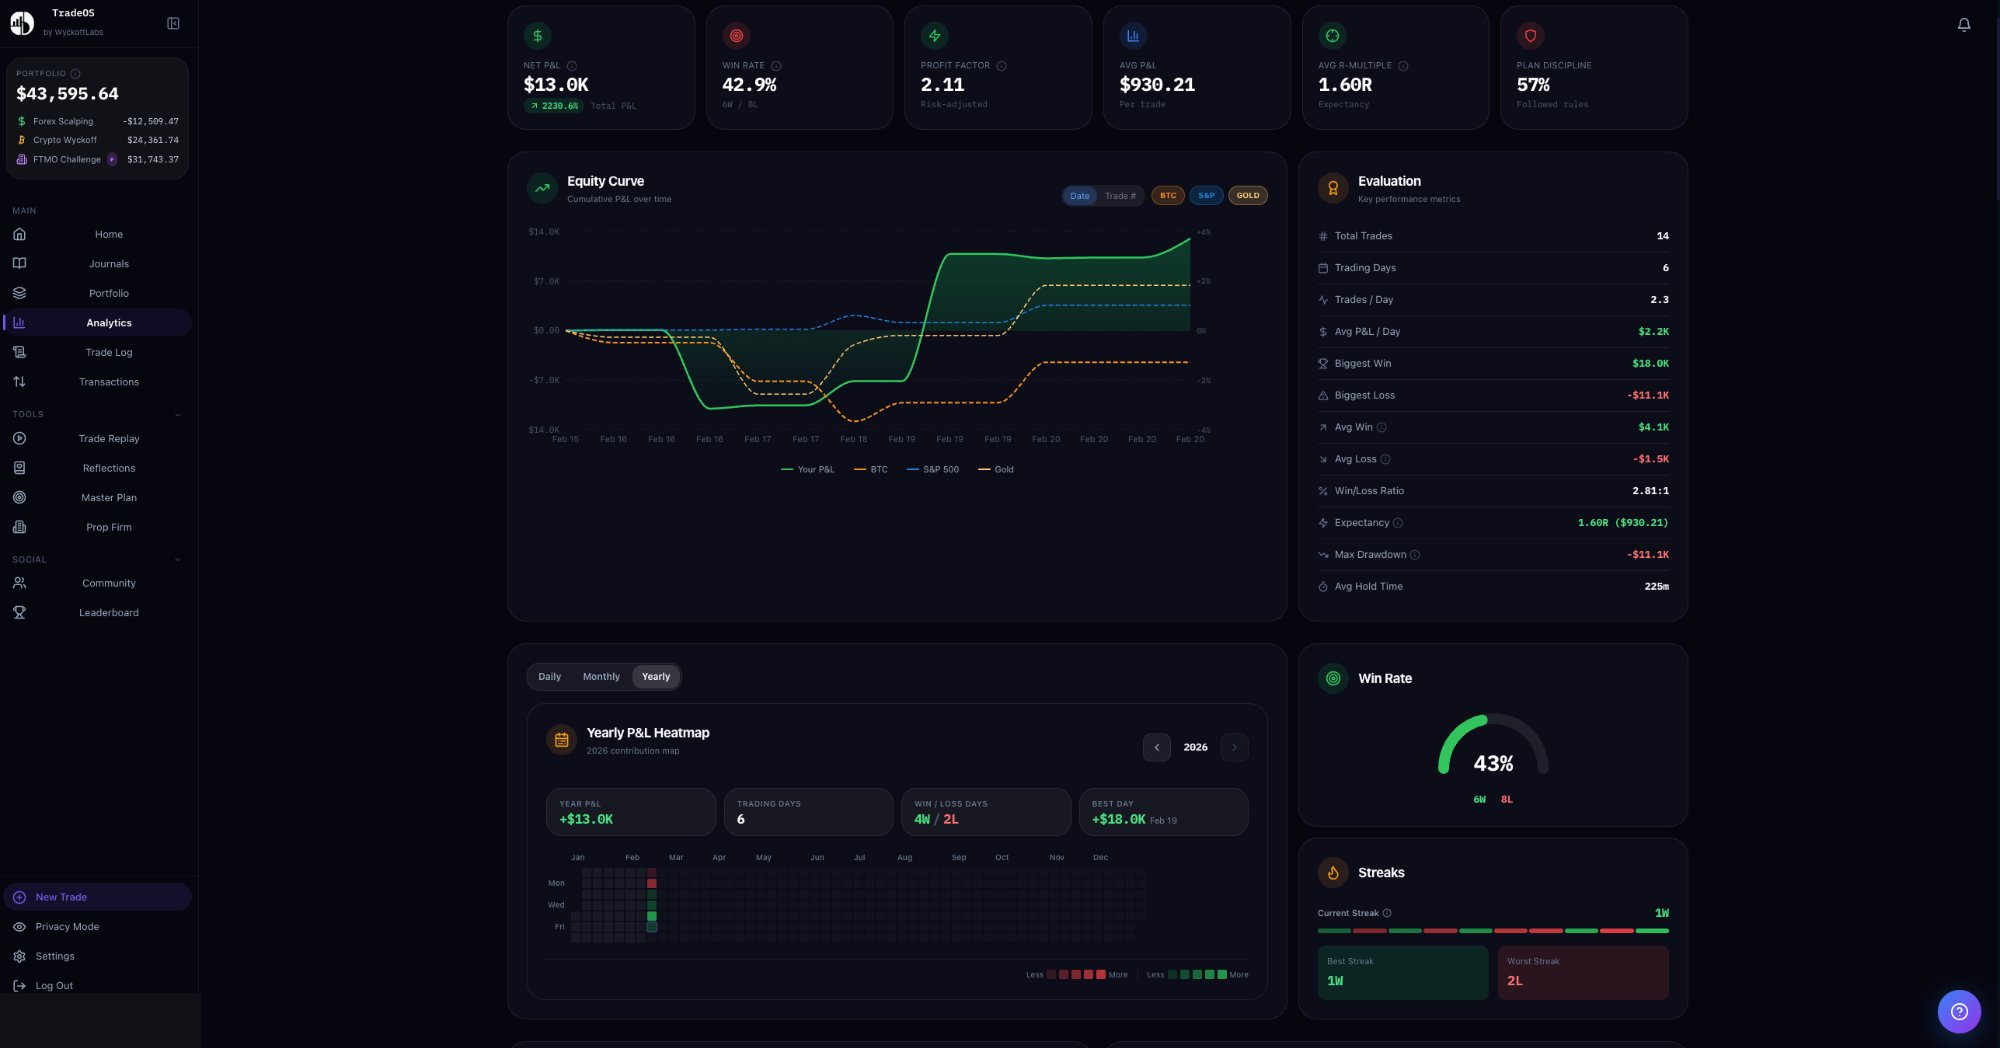Enable Privacy Mode

tap(66, 926)
